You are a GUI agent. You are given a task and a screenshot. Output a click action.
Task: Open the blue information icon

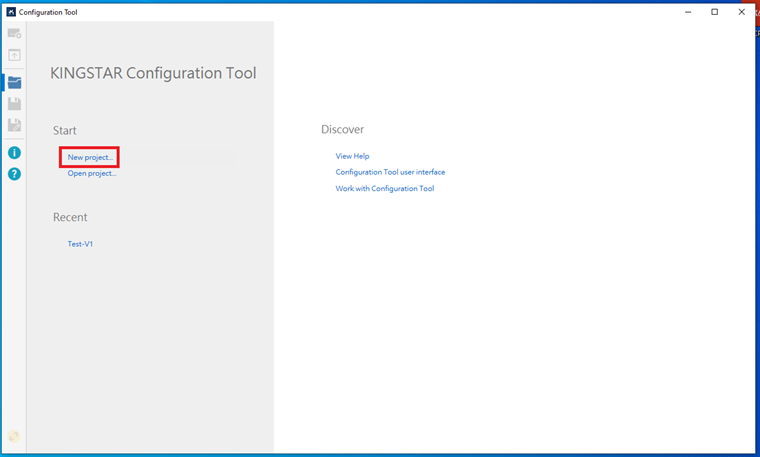[14, 153]
